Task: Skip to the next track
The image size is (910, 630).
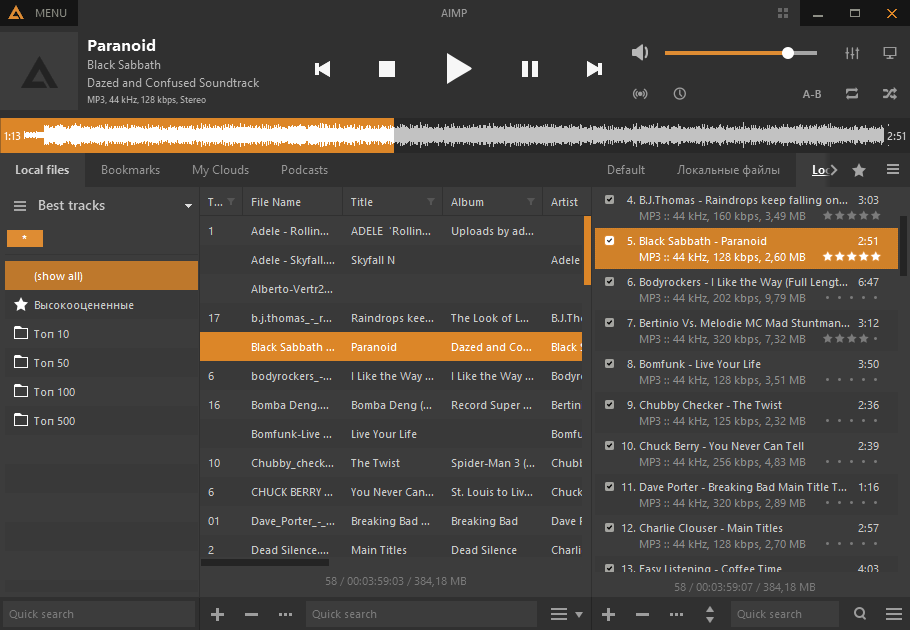Action: (x=594, y=69)
